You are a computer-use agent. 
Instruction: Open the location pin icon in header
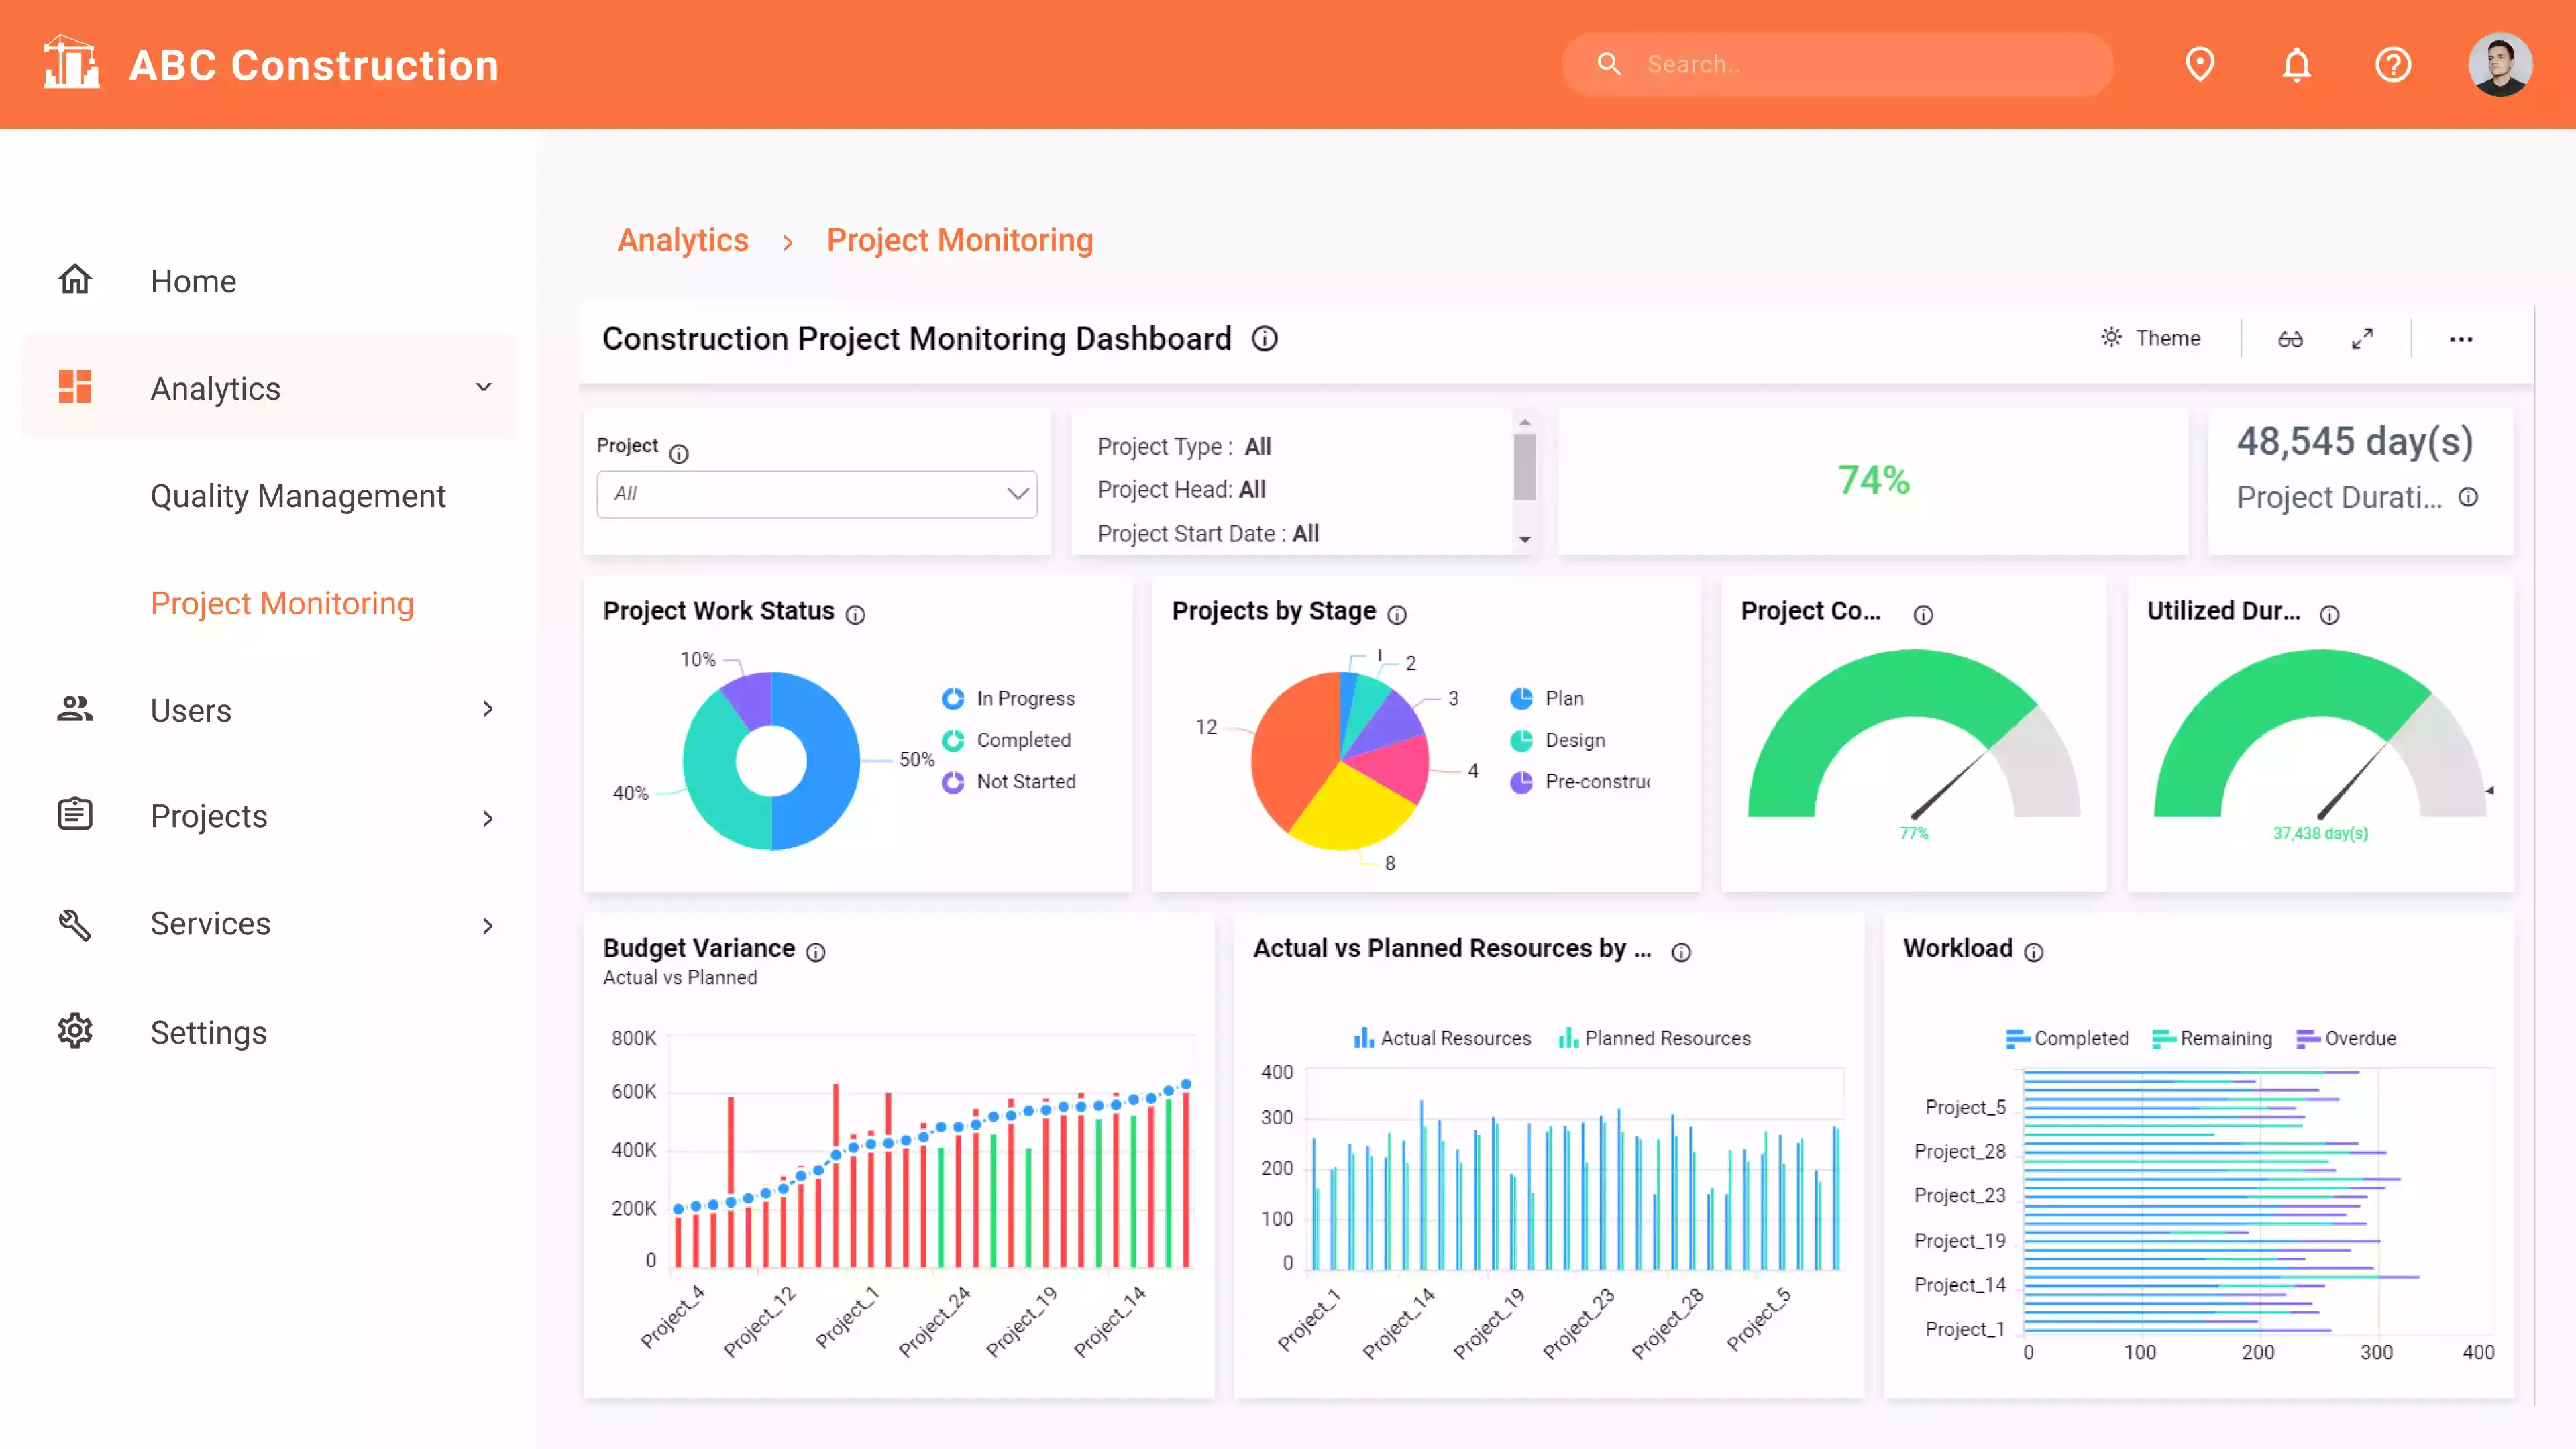pos(2200,64)
